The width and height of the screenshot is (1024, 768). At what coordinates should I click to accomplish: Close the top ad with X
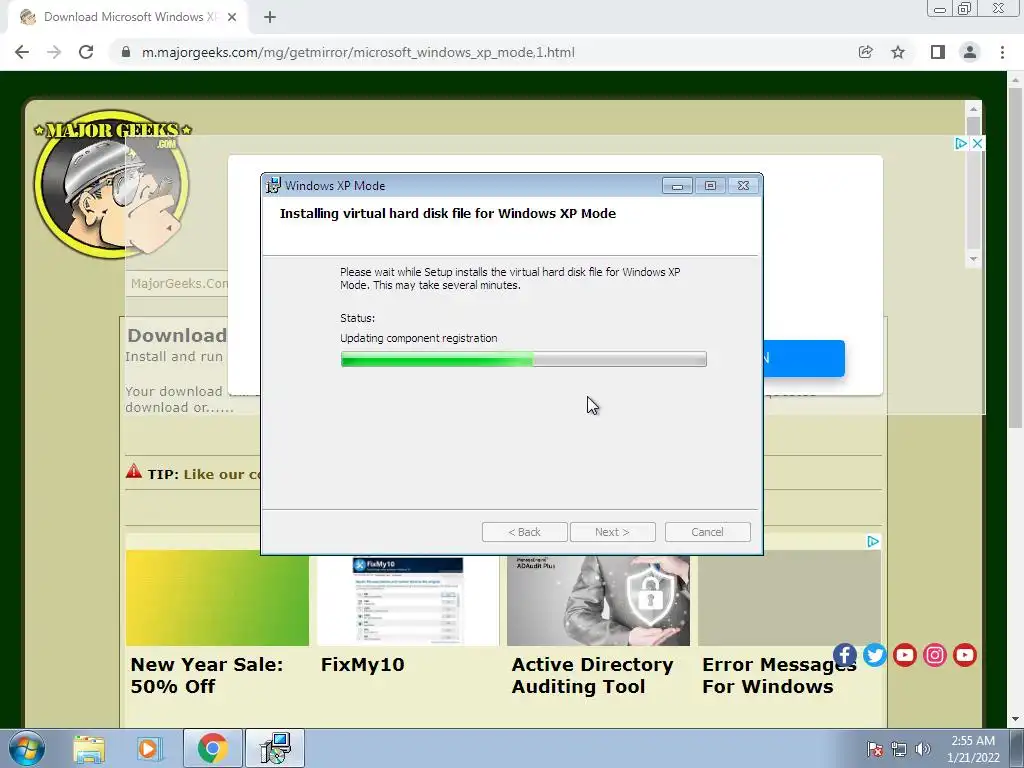click(977, 143)
